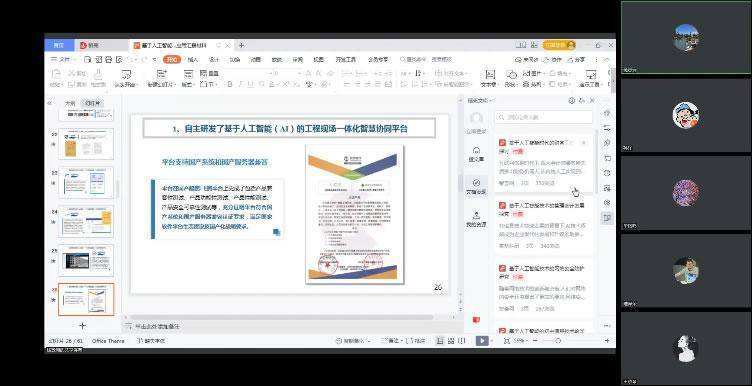Viewport: 752px width, 386px height.
Task: Click the search field in document sidebar
Action: pos(544,117)
